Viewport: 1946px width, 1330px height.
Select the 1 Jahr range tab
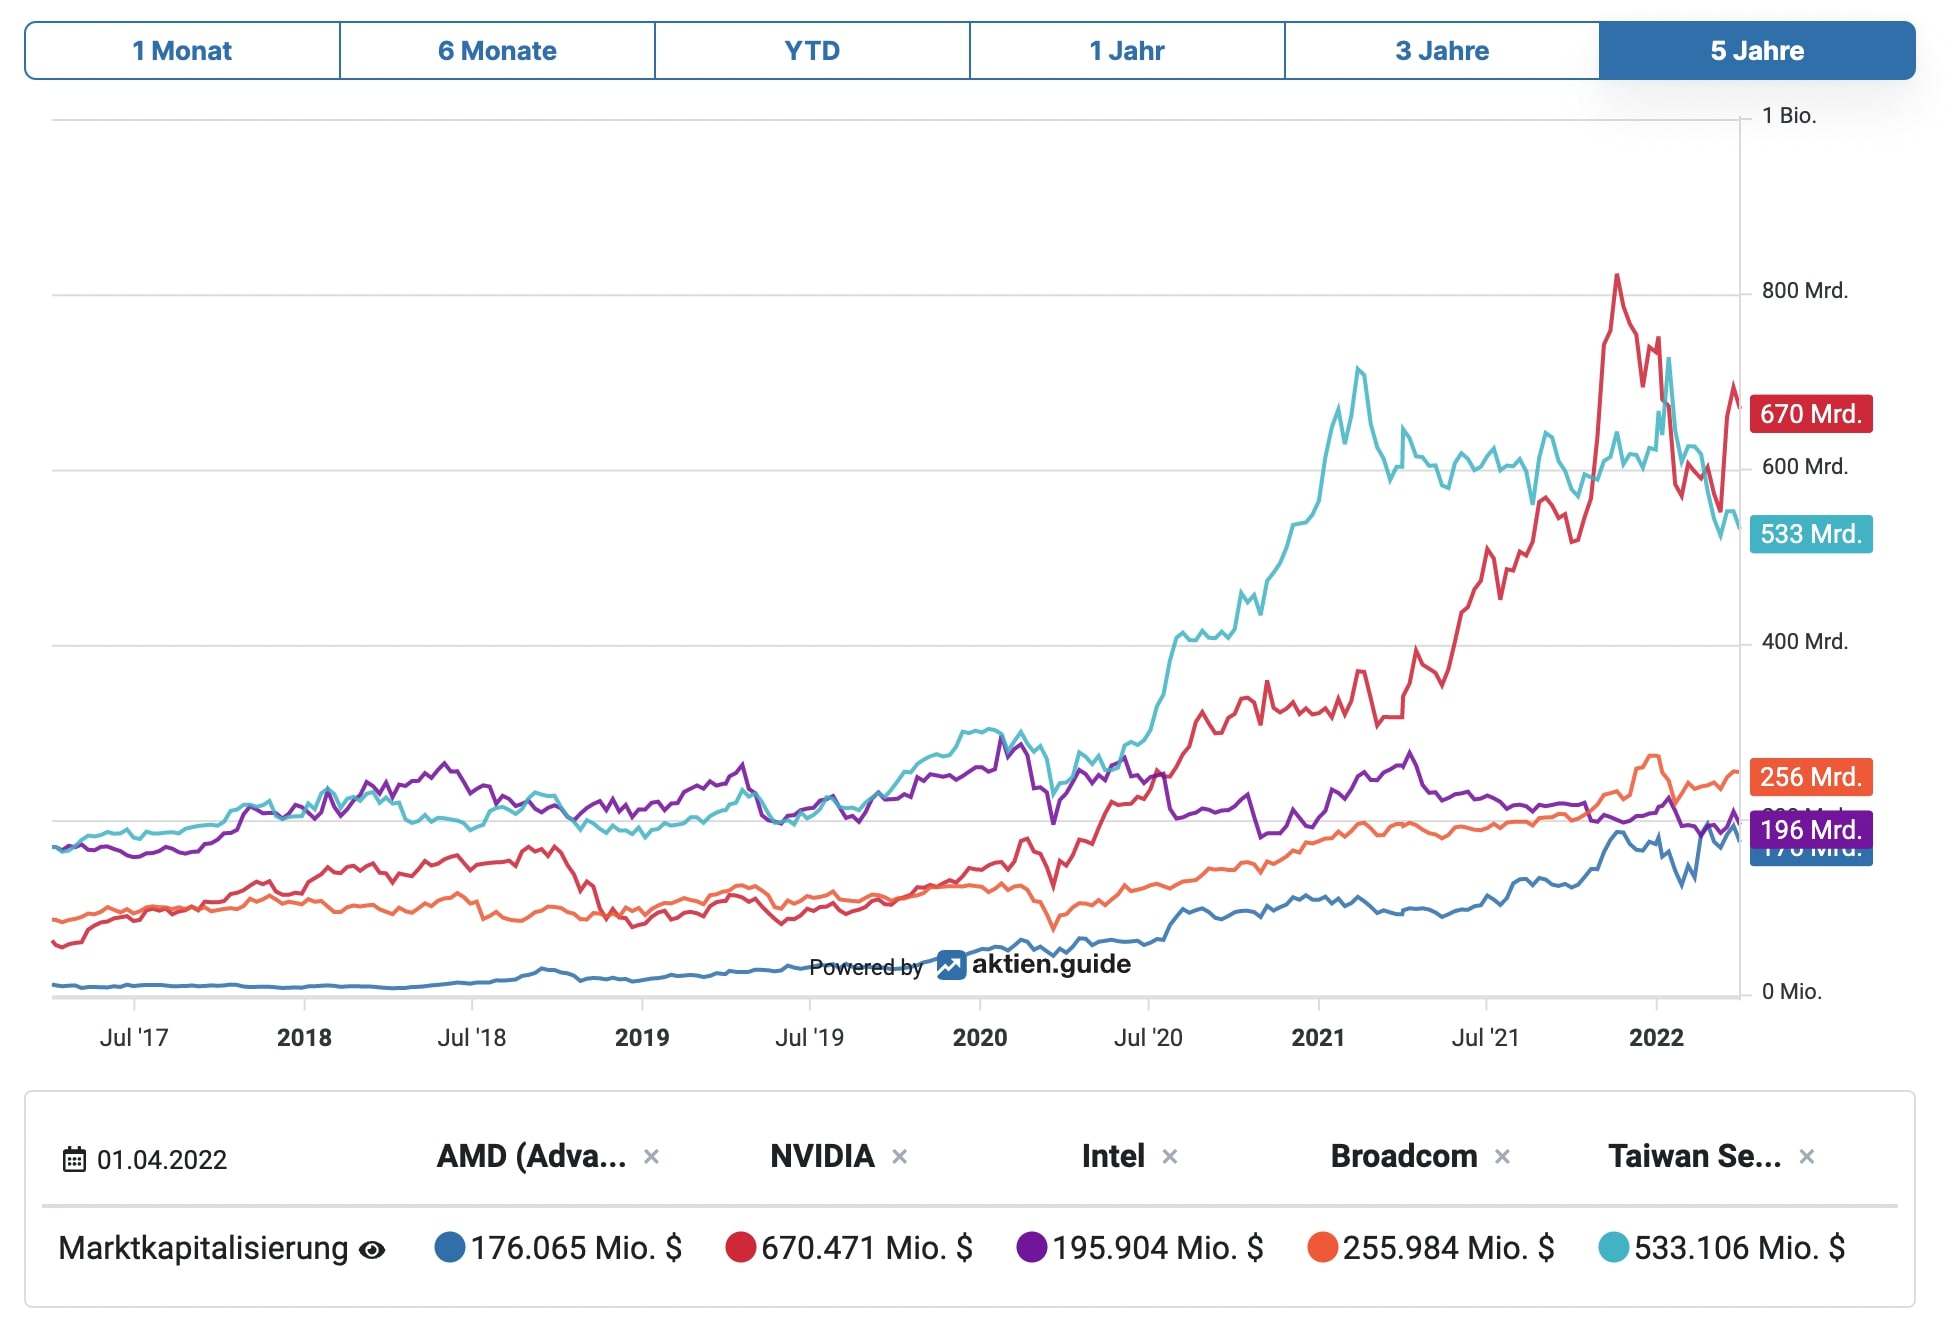point(1127,51)
